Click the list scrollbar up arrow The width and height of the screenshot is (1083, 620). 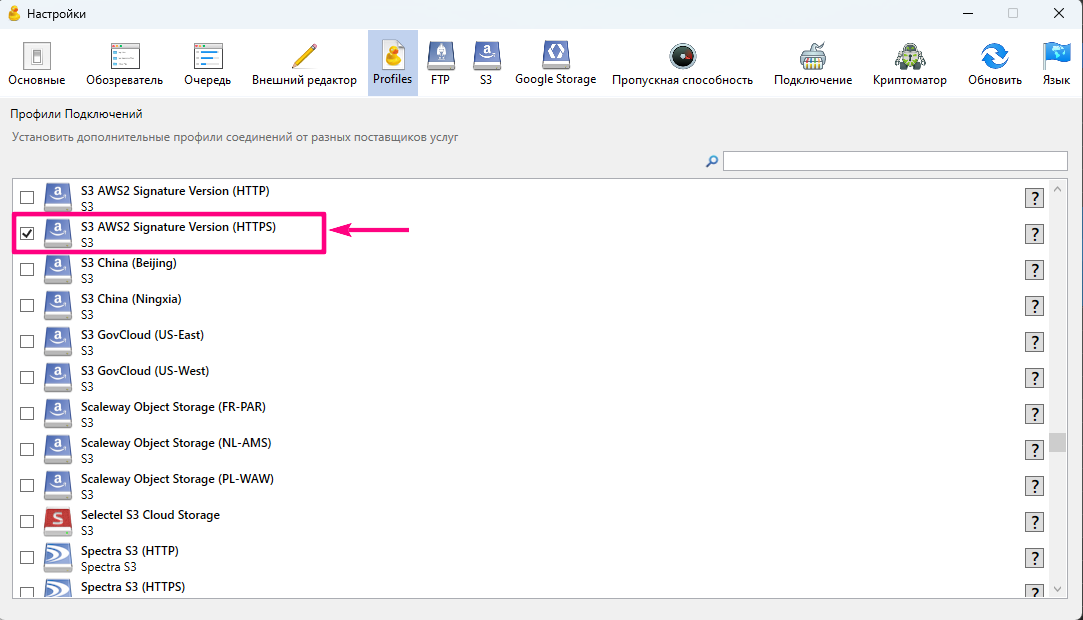(1057, 188)
